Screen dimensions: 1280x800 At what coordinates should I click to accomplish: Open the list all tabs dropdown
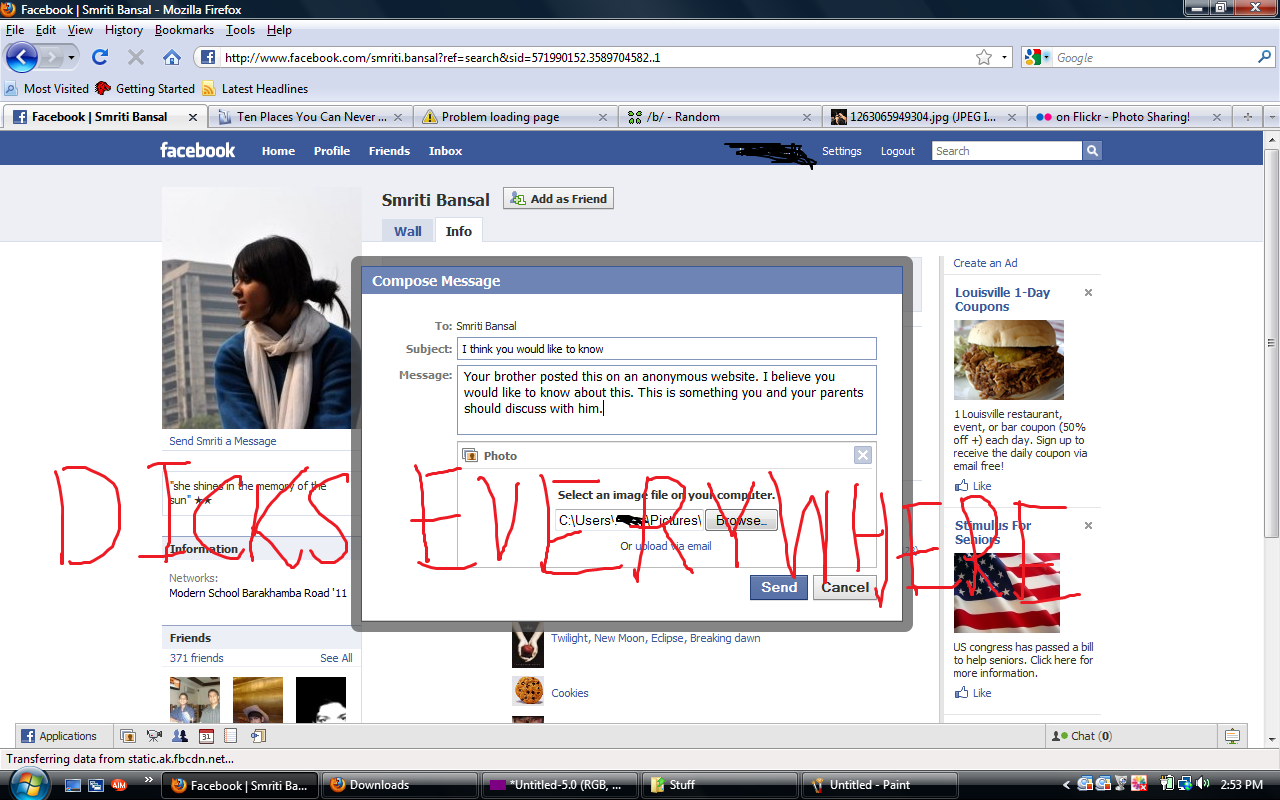pyautogui.click(x=1271, y=117)
